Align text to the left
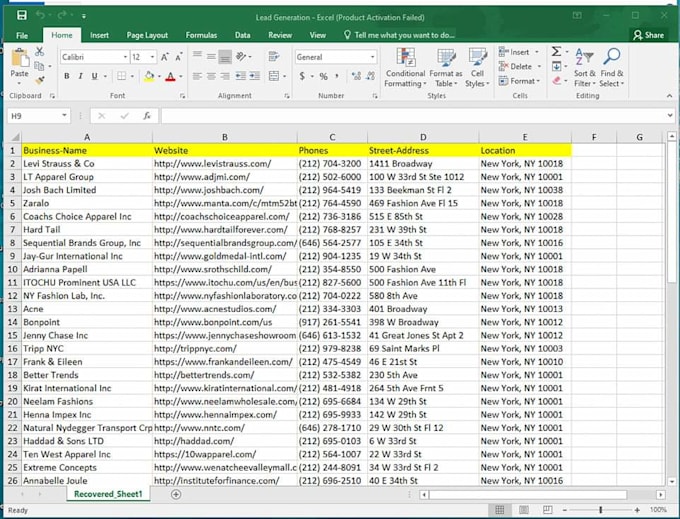This screenshot has width=680, height=519. (x=197, y=76)
